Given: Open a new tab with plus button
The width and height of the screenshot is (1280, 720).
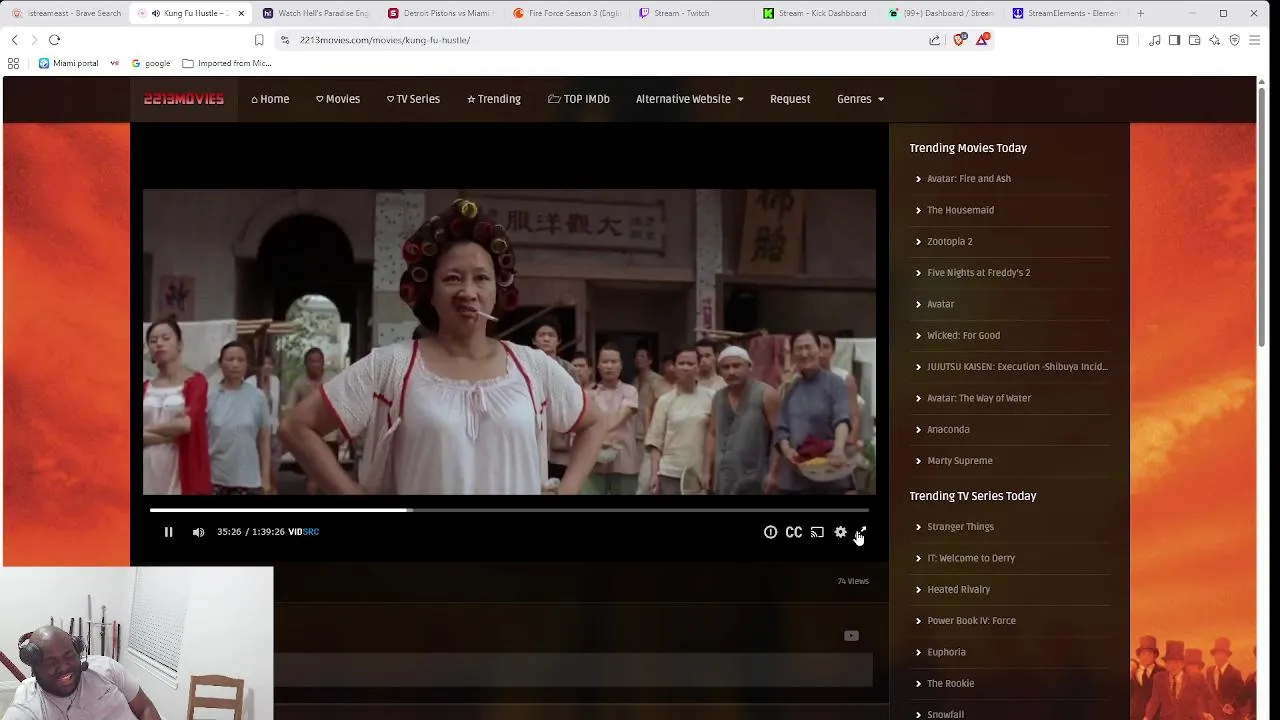Looking at the screenshot, I should click(x=1140, y=13).
